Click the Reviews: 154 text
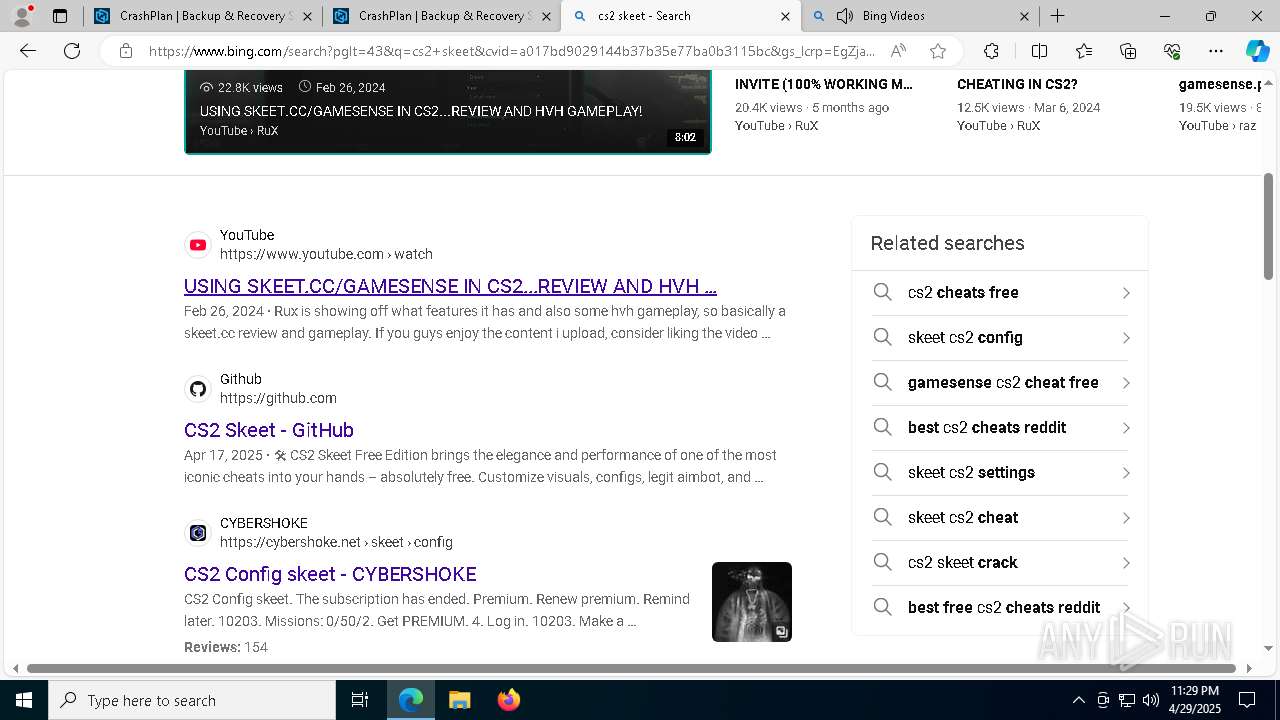This screenshot has width=1280, height=720. (226, 647)
